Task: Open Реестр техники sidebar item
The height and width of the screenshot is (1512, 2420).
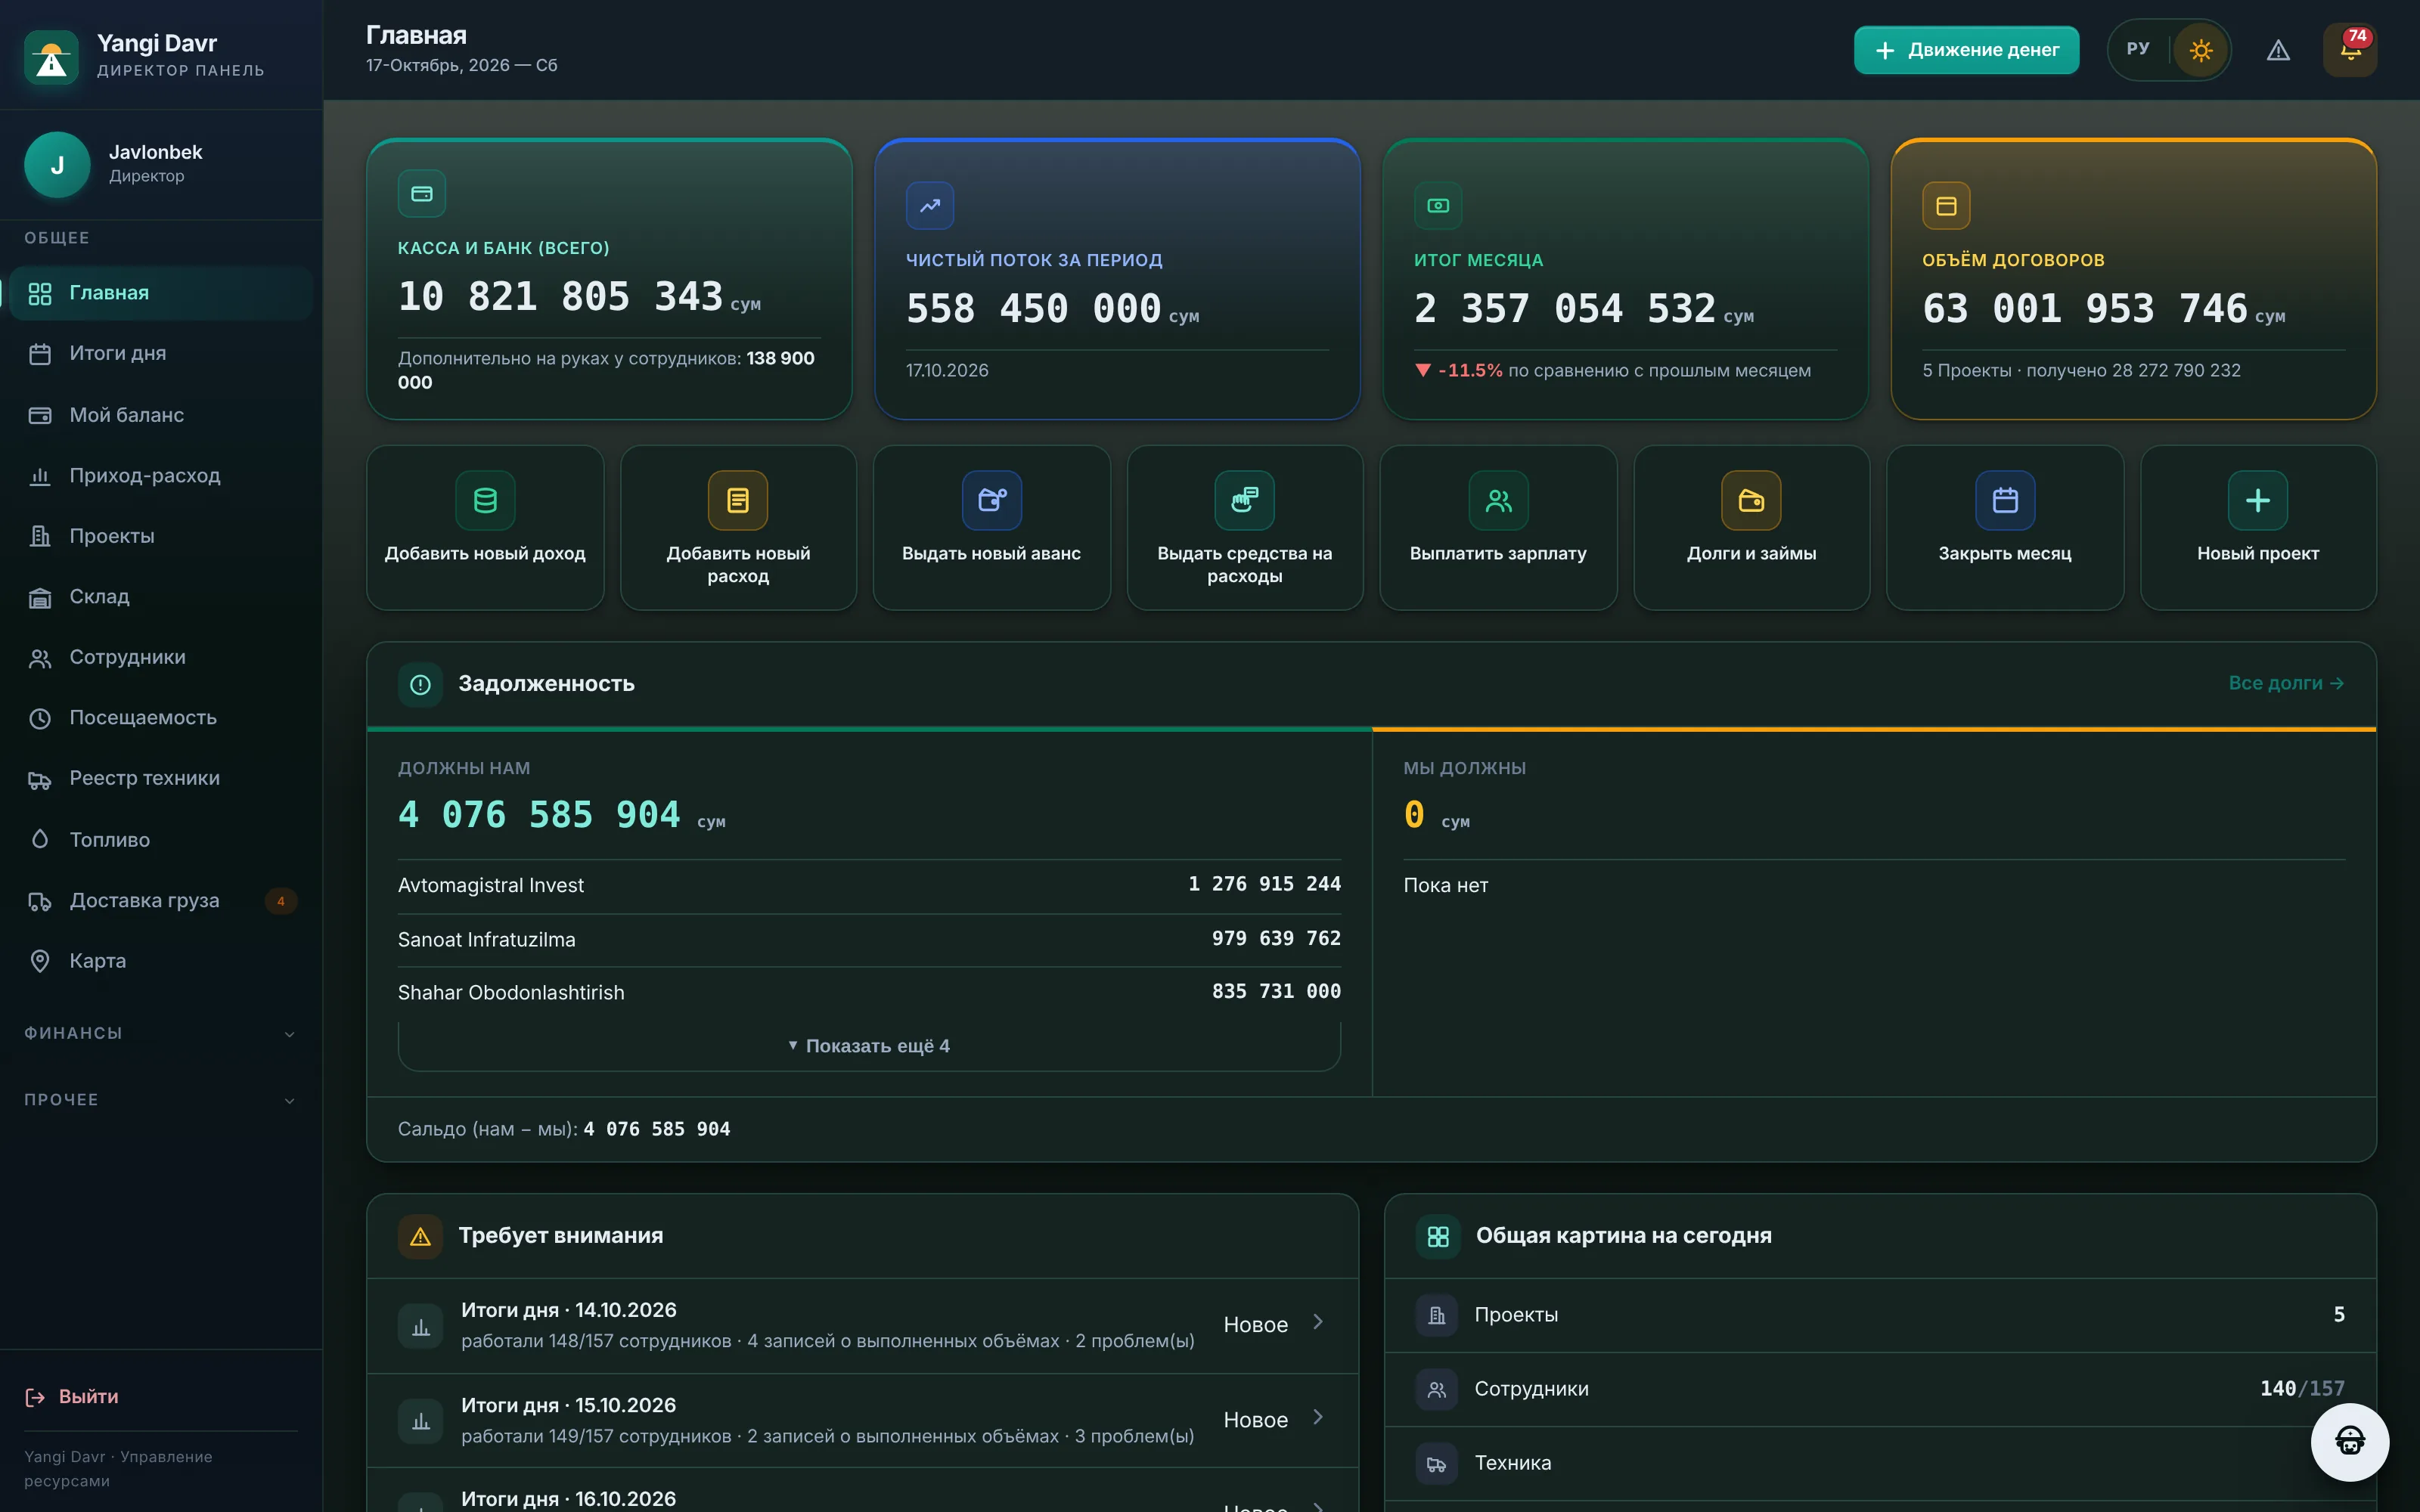Action: [x=160, y=778]
